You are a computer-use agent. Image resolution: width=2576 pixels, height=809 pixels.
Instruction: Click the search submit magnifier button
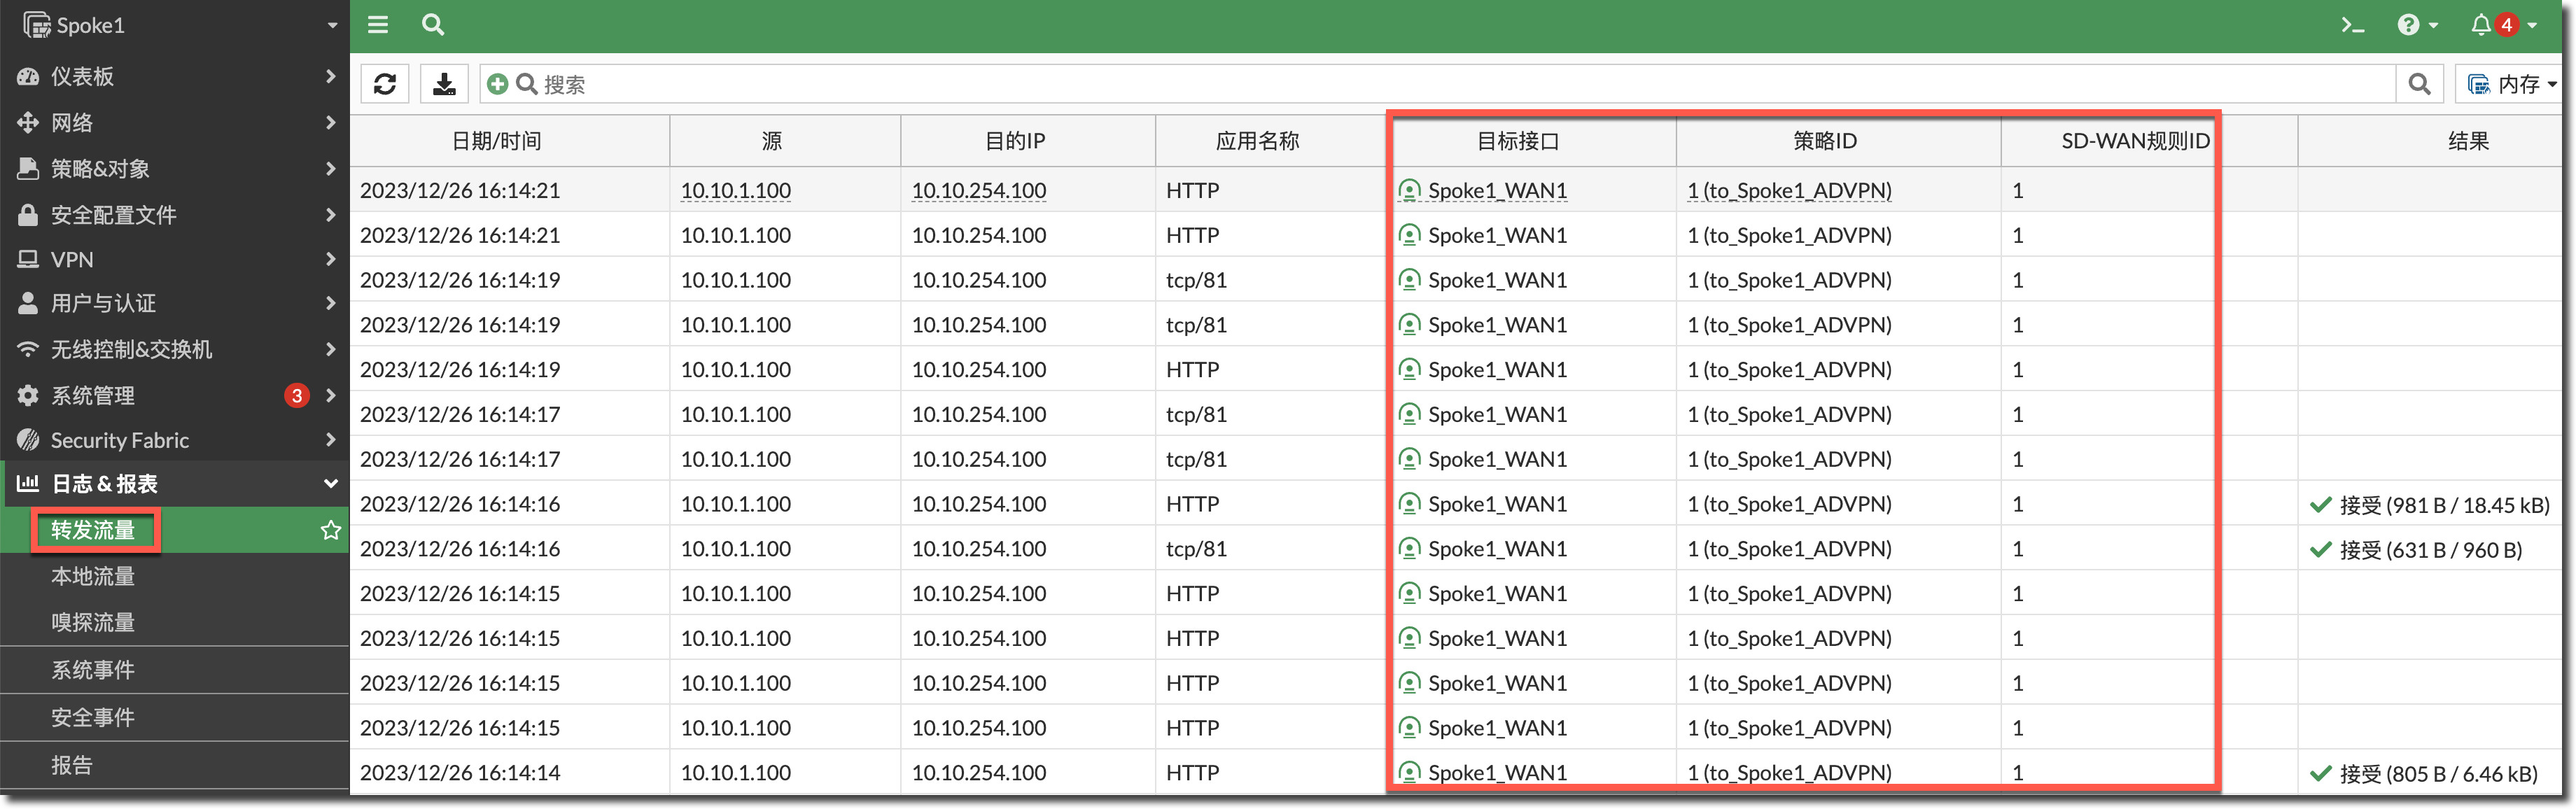[2419, 84]
